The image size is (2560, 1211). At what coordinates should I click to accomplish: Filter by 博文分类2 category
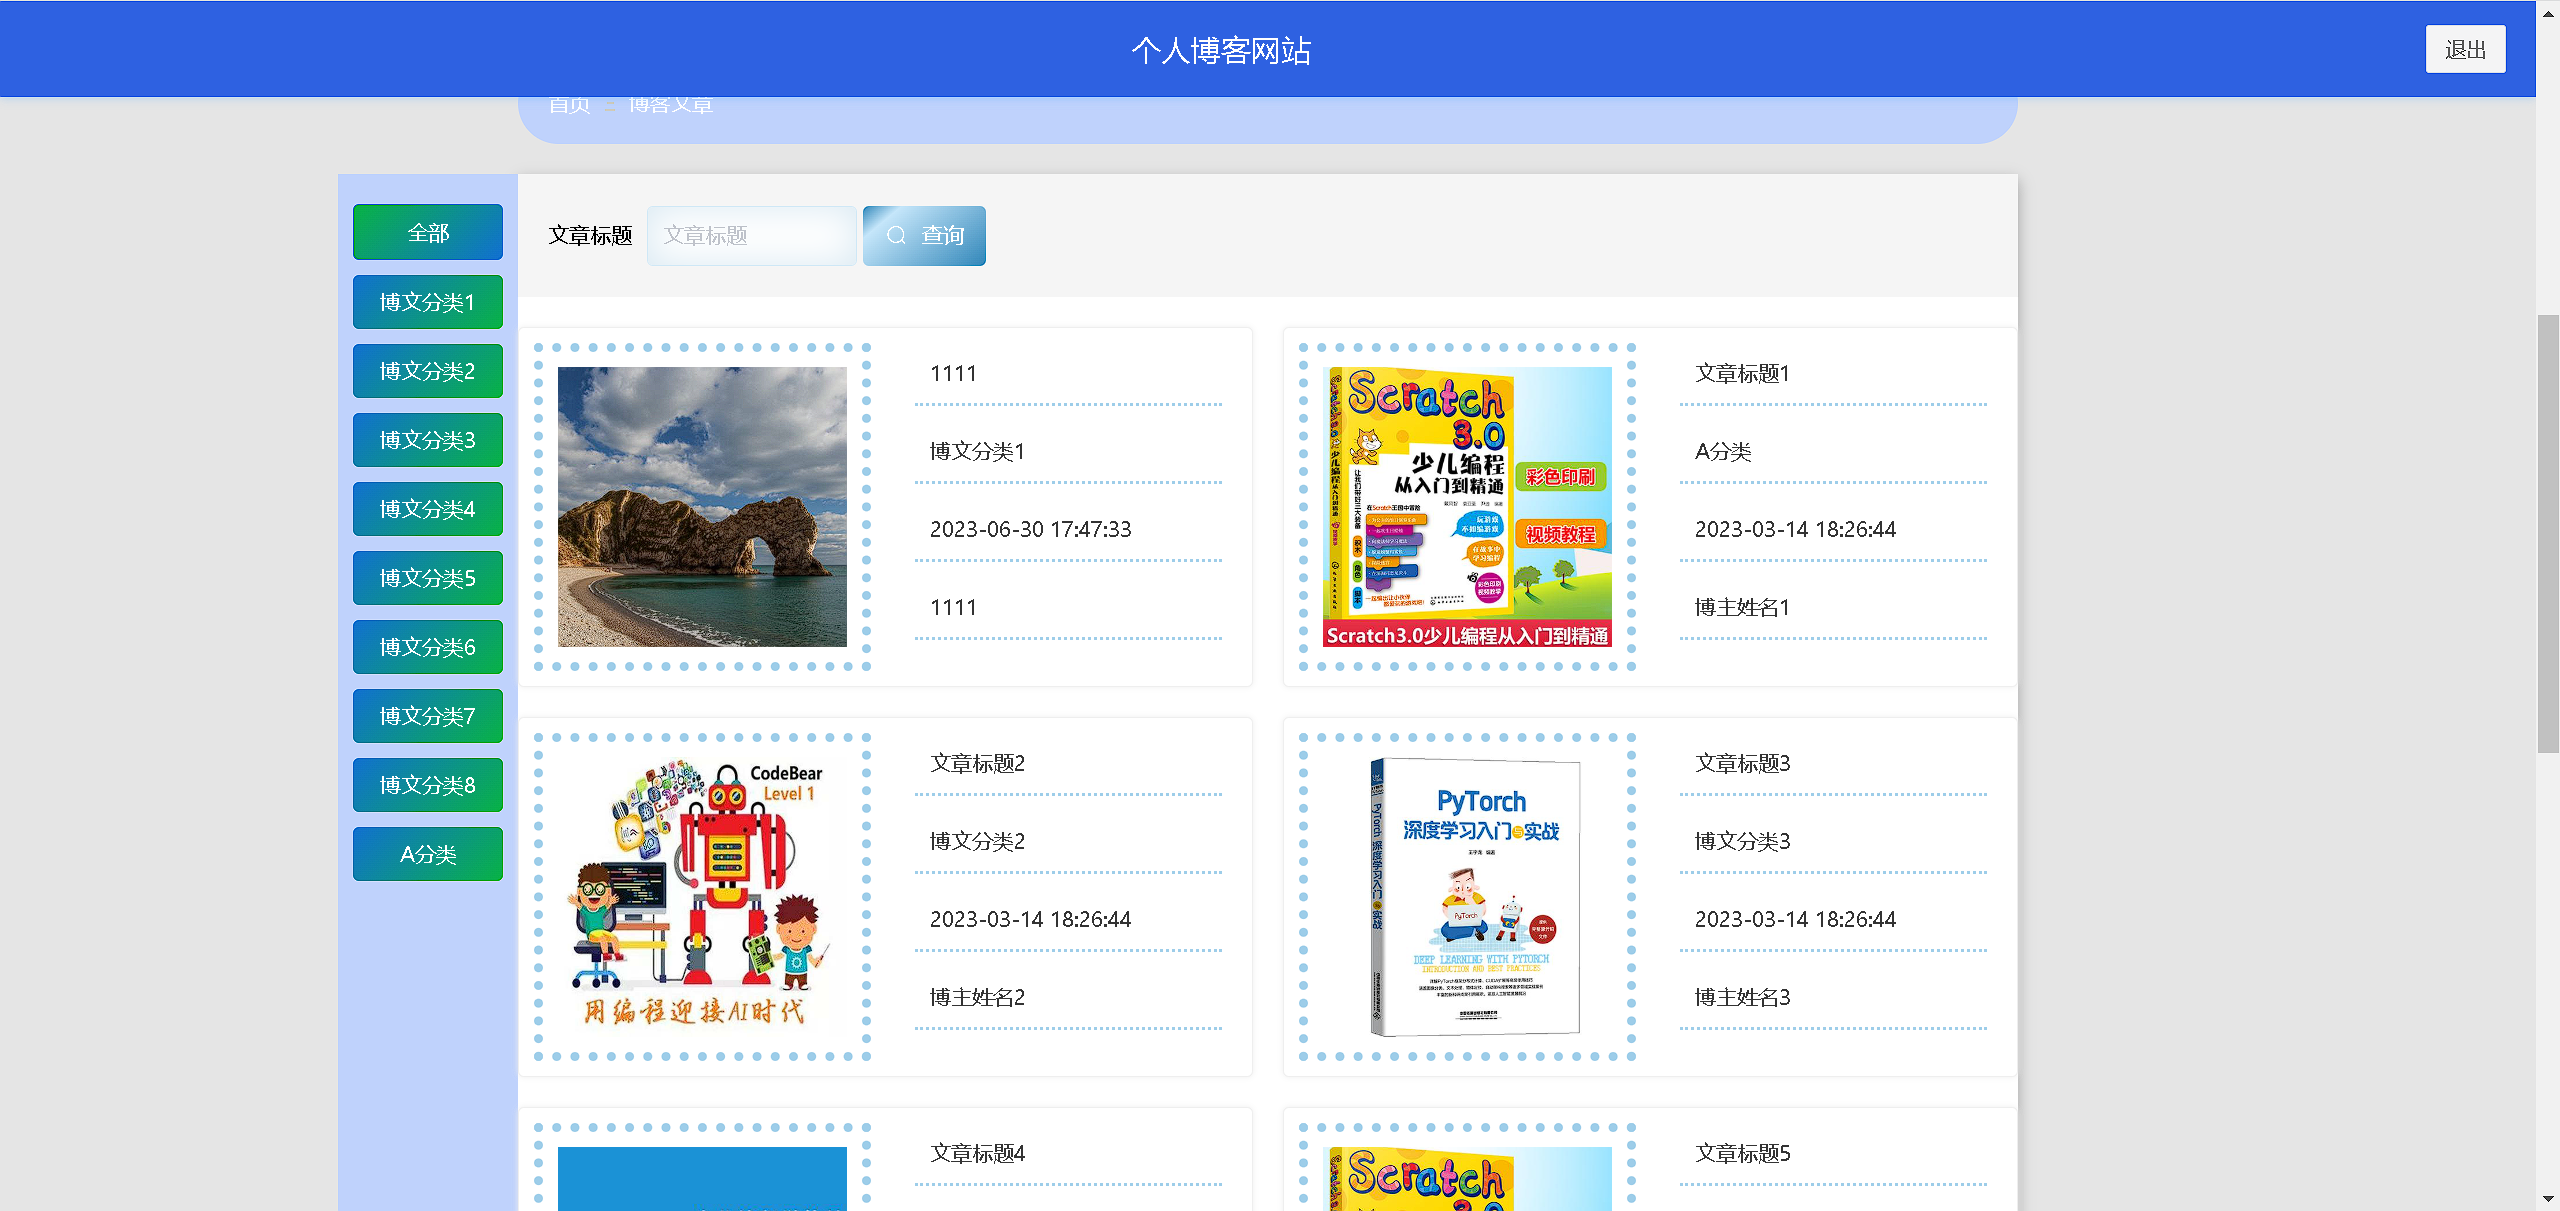point(428,371)
